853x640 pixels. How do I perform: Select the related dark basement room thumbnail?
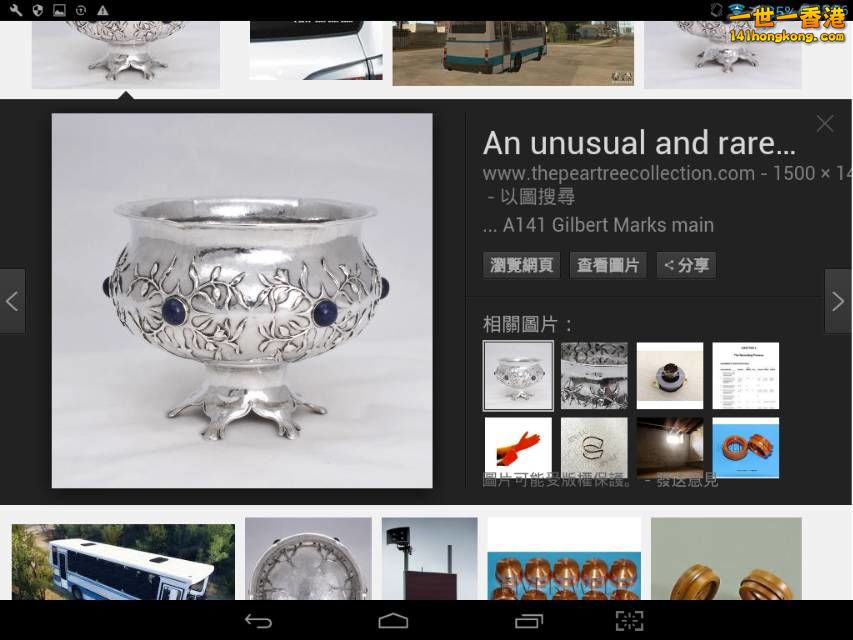670,448
